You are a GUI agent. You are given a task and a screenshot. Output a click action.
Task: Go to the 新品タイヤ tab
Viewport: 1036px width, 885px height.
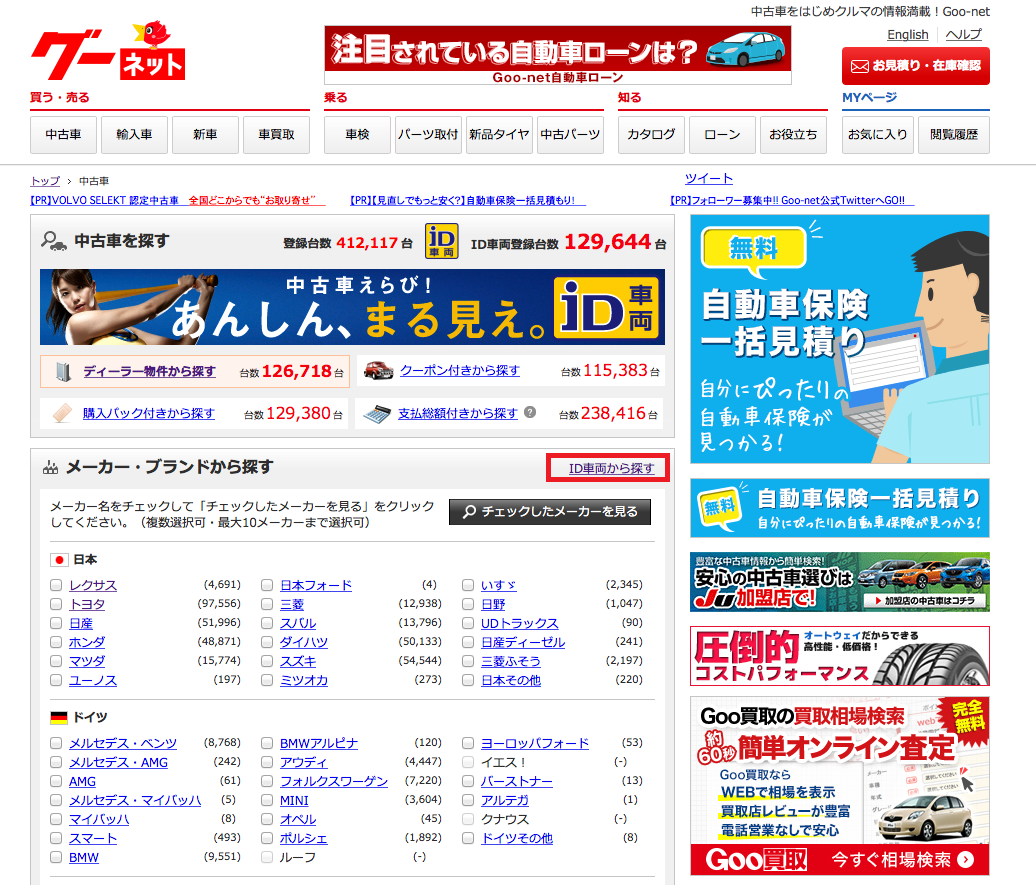[499, 135]
